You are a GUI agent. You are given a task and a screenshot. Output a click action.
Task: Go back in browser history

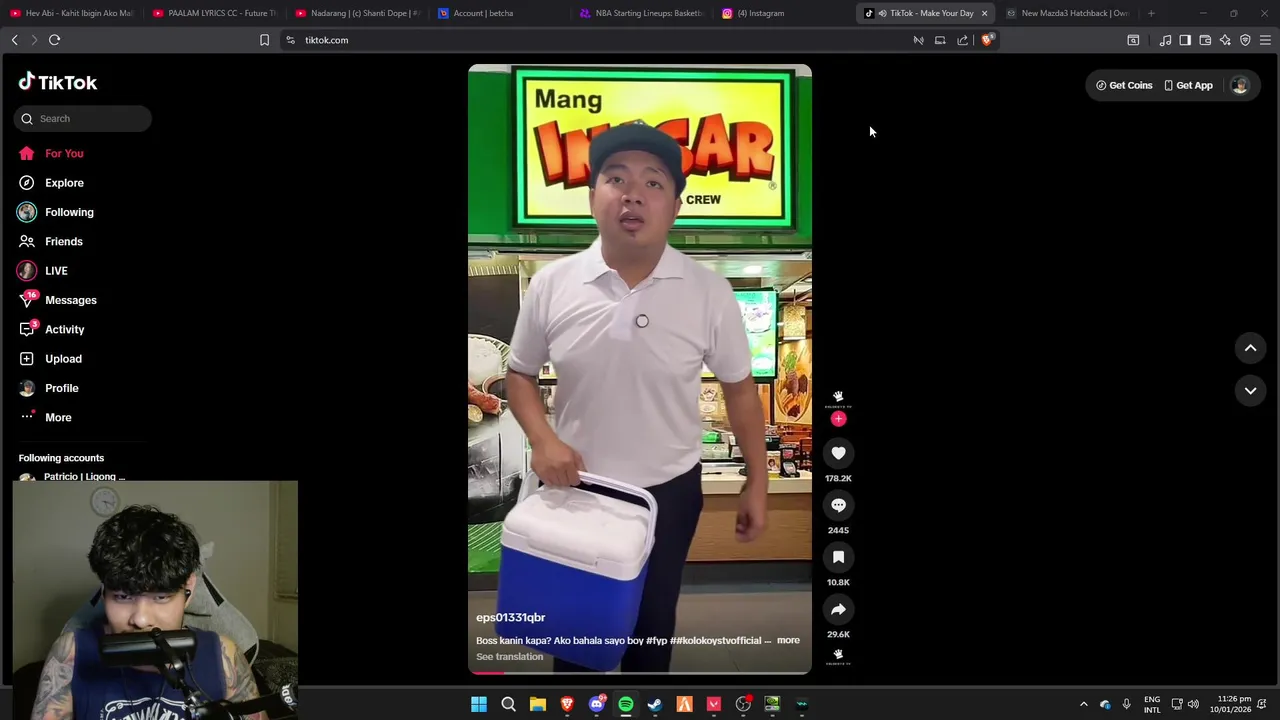[14, 40]
